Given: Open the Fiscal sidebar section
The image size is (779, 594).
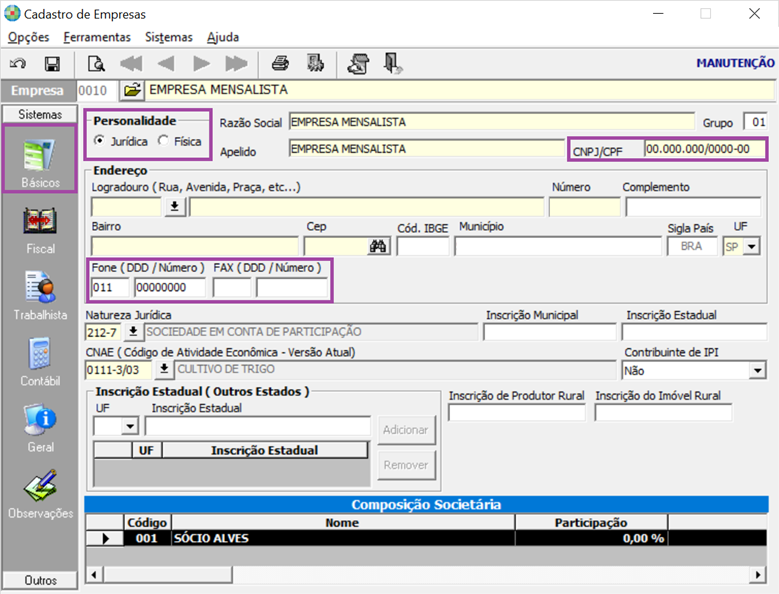Looking at the screenshot, I should click(x=40, y=231).
